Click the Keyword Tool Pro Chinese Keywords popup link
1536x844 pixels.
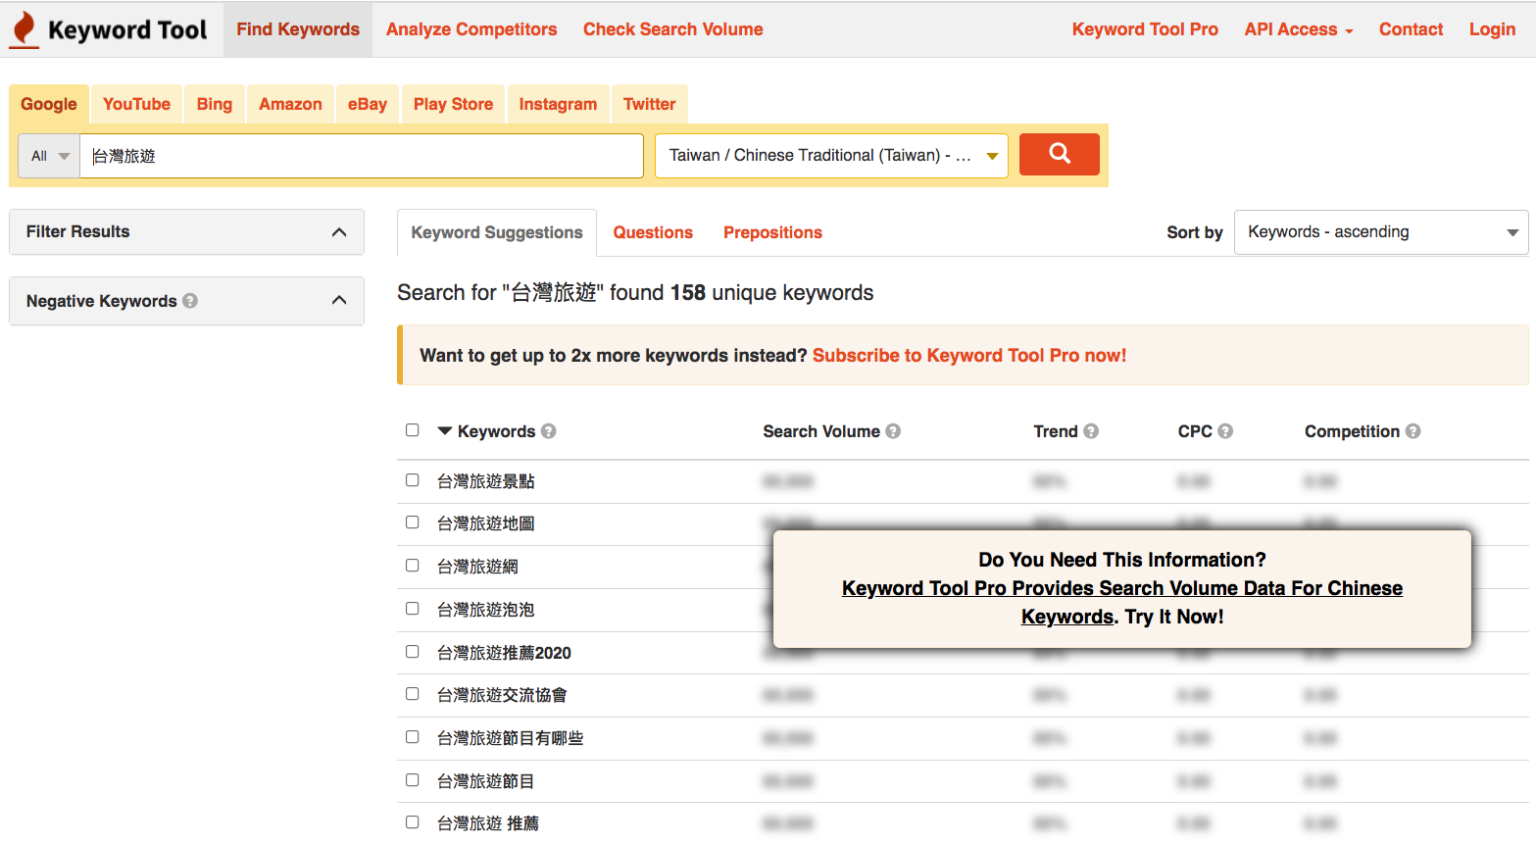[1122, 602]
